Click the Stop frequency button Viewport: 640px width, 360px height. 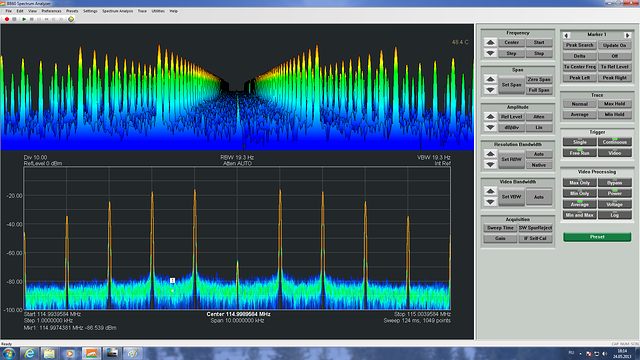[539, 53]
